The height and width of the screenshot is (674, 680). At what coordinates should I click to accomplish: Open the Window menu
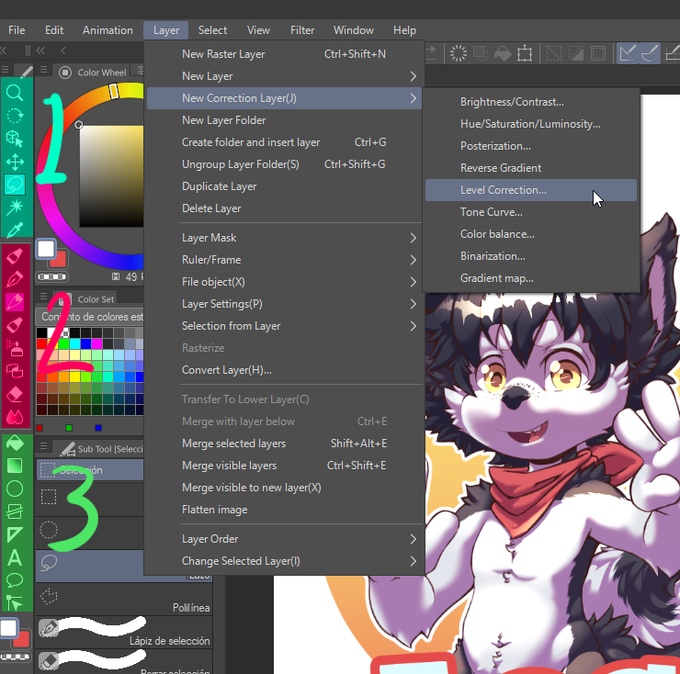[x=353, y=30]
